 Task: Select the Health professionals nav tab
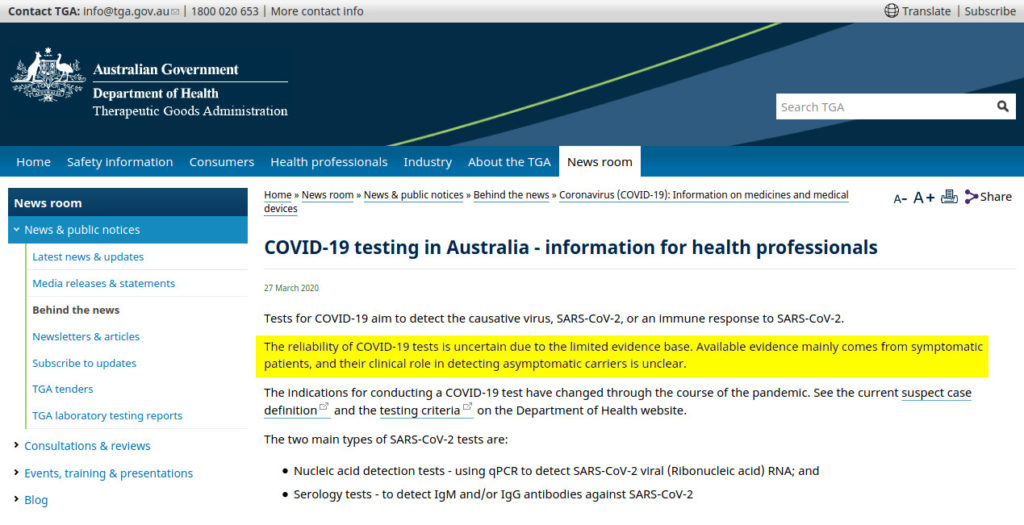point(328,162)
